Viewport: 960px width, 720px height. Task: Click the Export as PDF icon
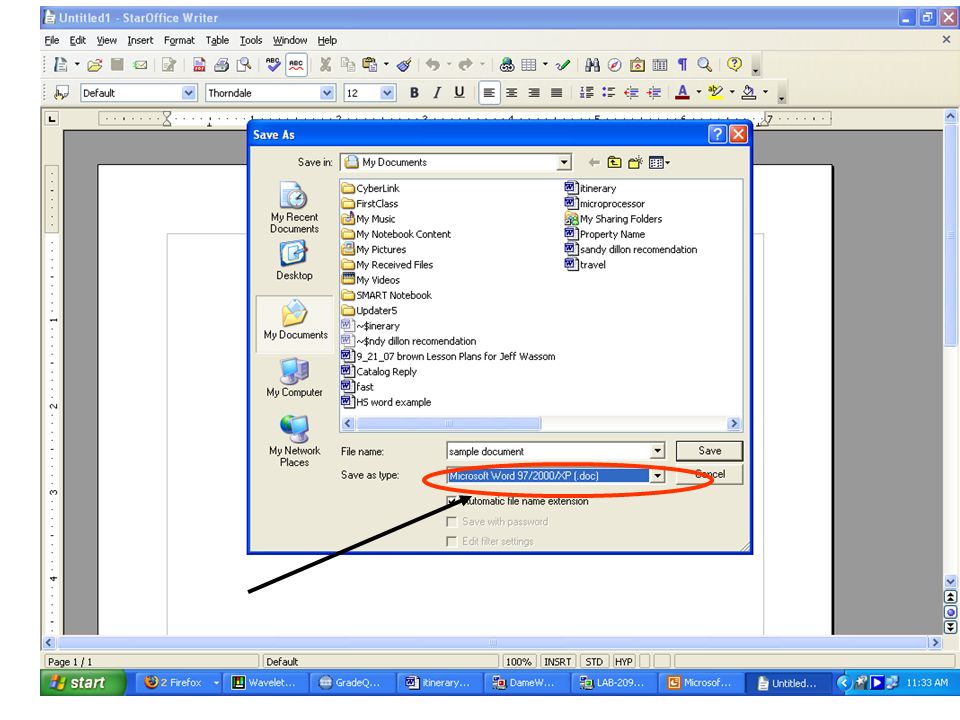coord(199,64)
